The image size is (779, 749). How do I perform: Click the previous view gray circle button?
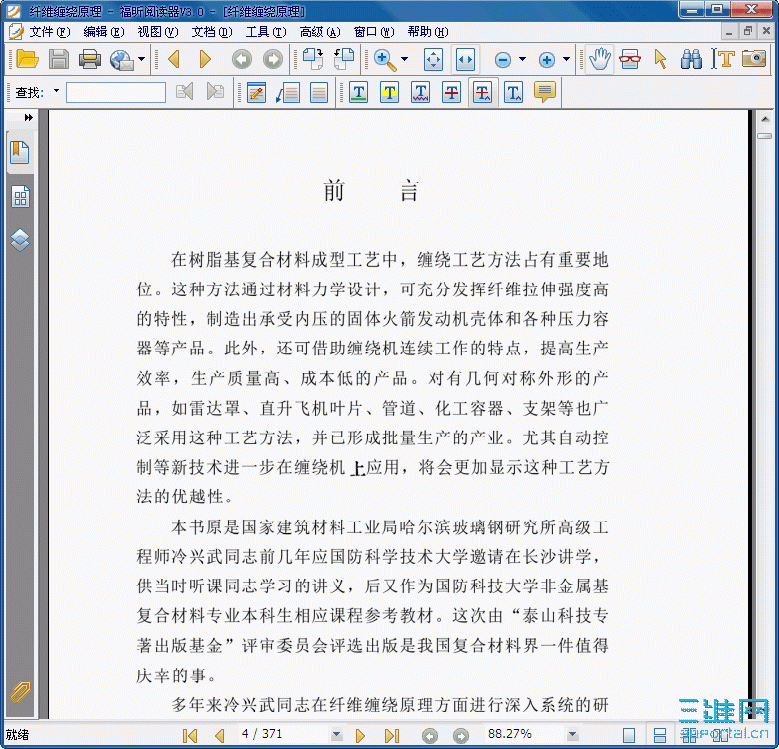pos(242,60)
